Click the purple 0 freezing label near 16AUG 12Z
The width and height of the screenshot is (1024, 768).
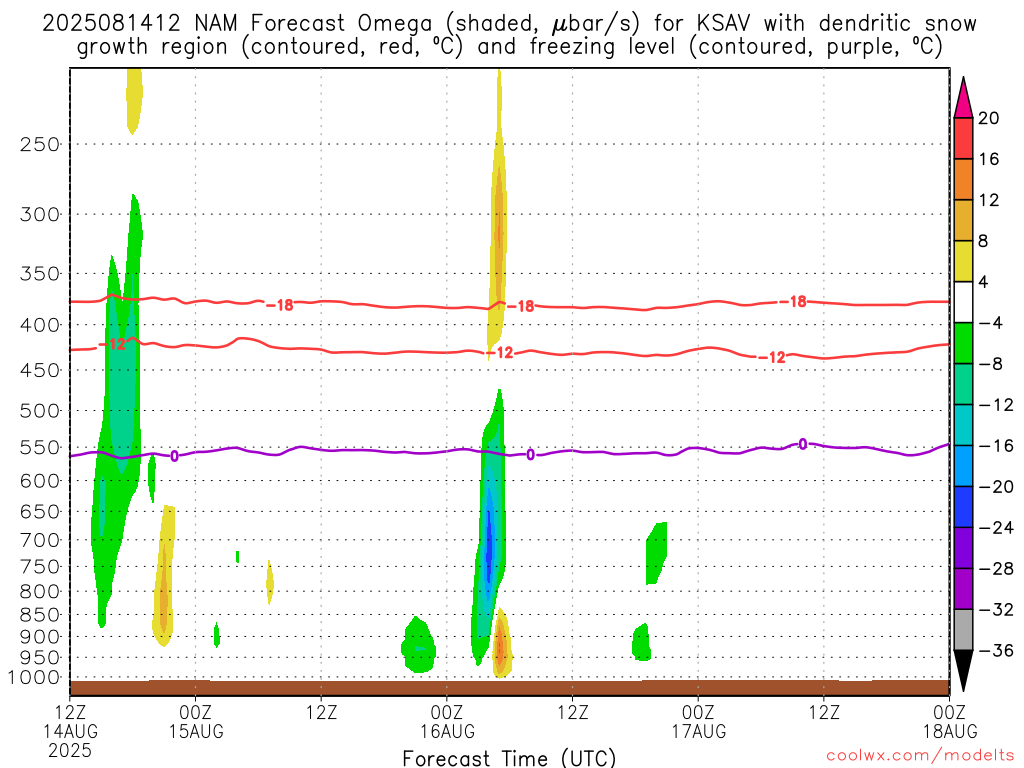pos(530,455)
